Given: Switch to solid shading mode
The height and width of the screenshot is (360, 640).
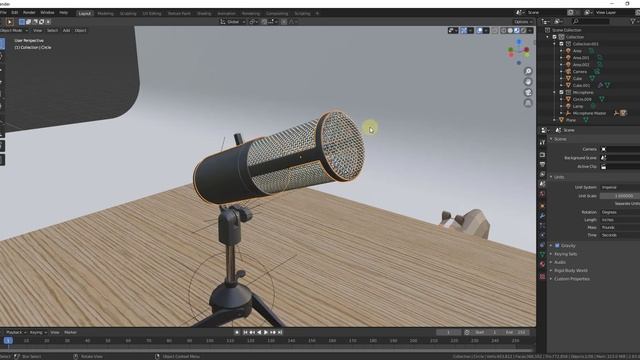Looking at the screenshot, I should pos(510,30).
